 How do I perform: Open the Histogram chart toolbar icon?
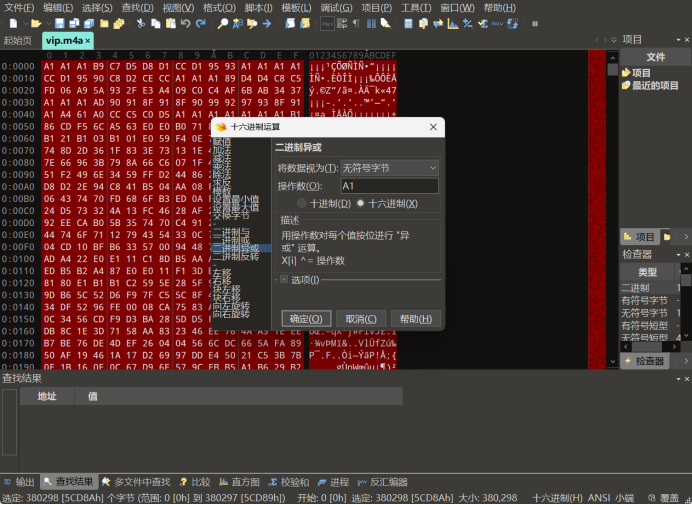[453, 23]
